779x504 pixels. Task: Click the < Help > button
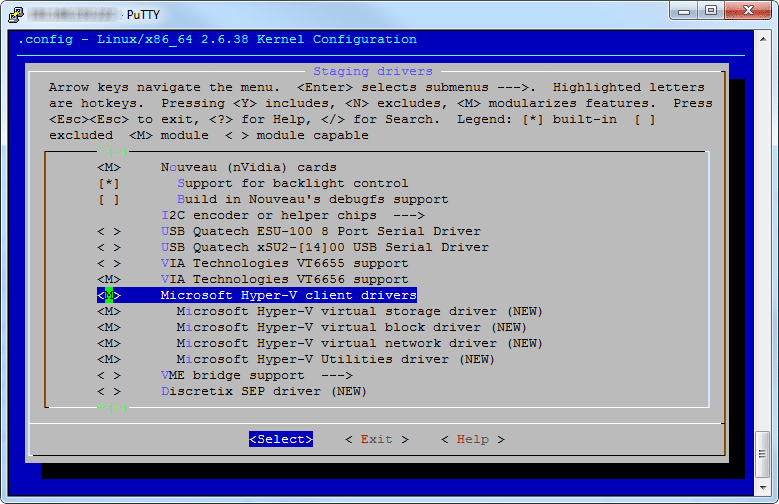pos(472,439)
